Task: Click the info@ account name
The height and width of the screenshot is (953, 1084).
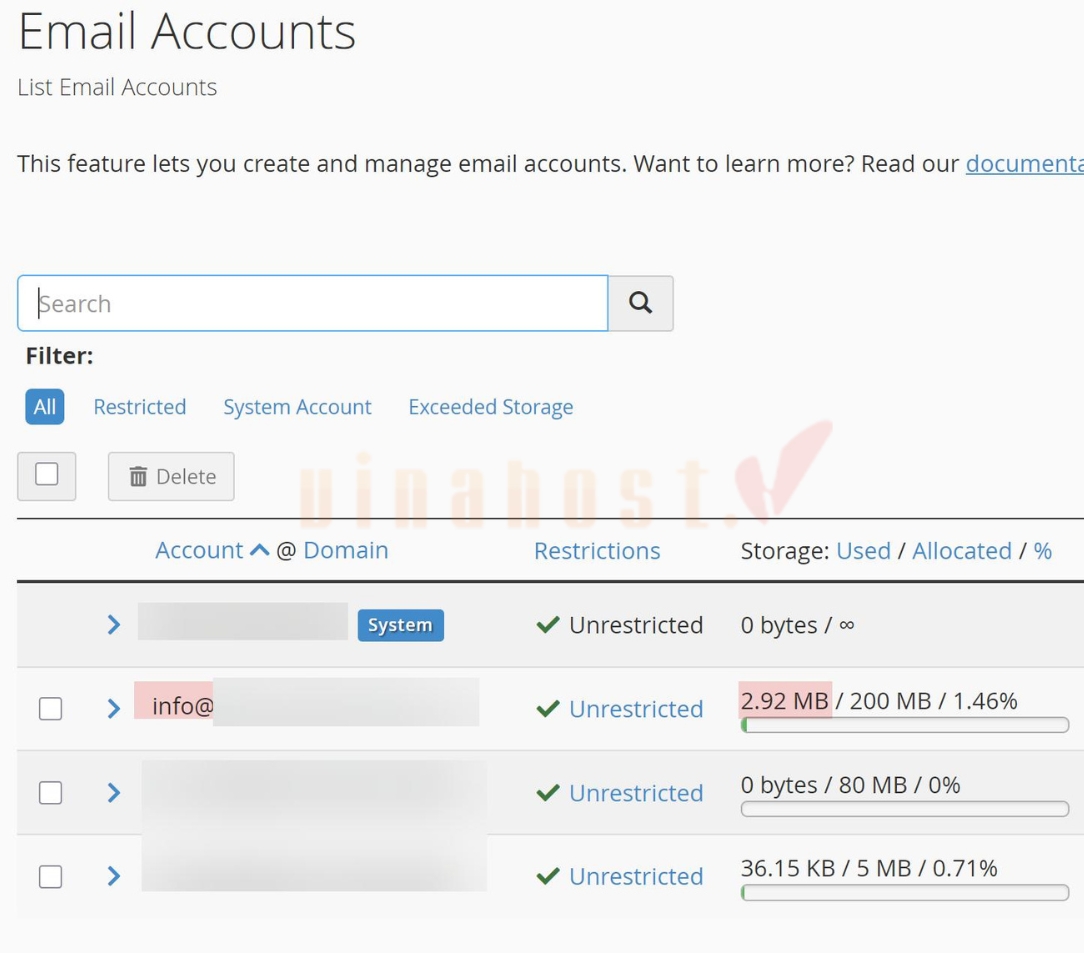Action: [183, 706]
